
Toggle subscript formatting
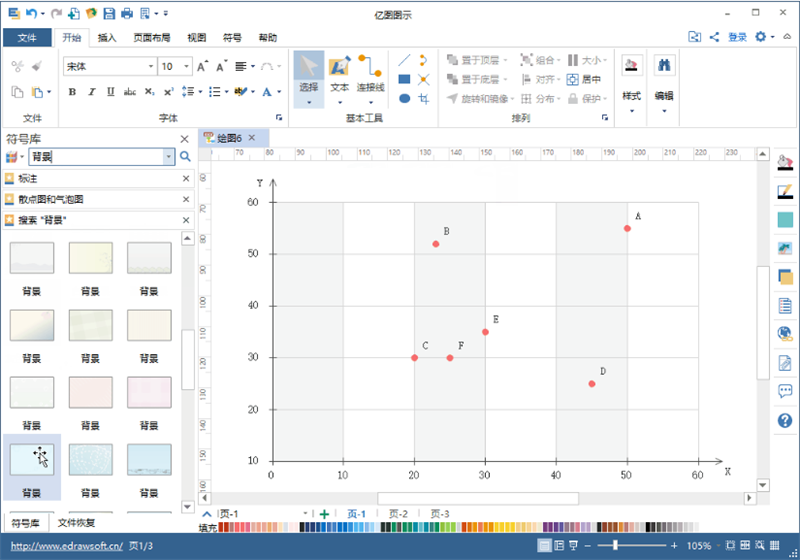pyautogui.click(x=149, y=92)
